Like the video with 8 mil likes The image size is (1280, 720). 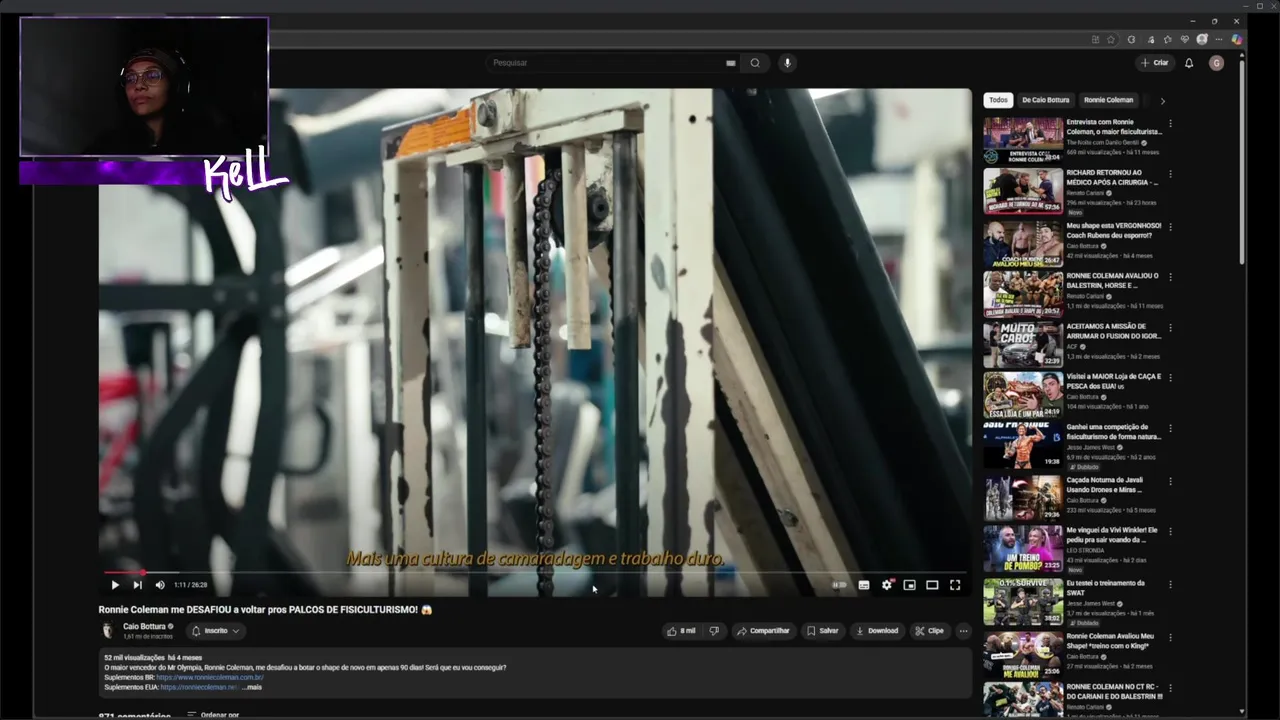681,631
